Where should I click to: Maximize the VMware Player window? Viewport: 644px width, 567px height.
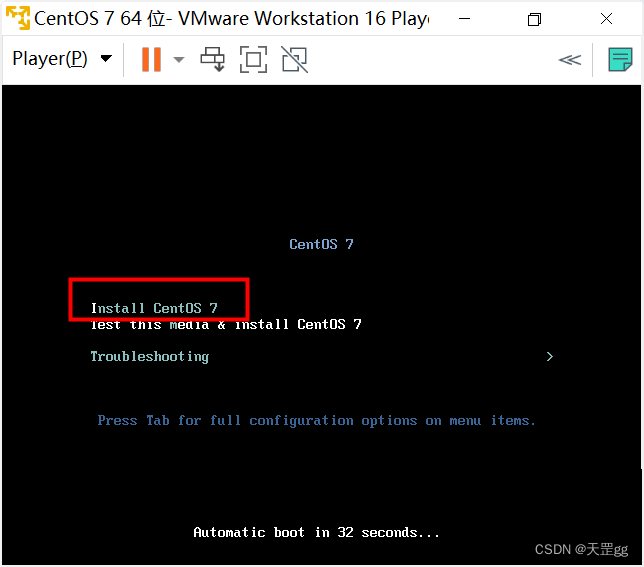[x=534, y=19]
